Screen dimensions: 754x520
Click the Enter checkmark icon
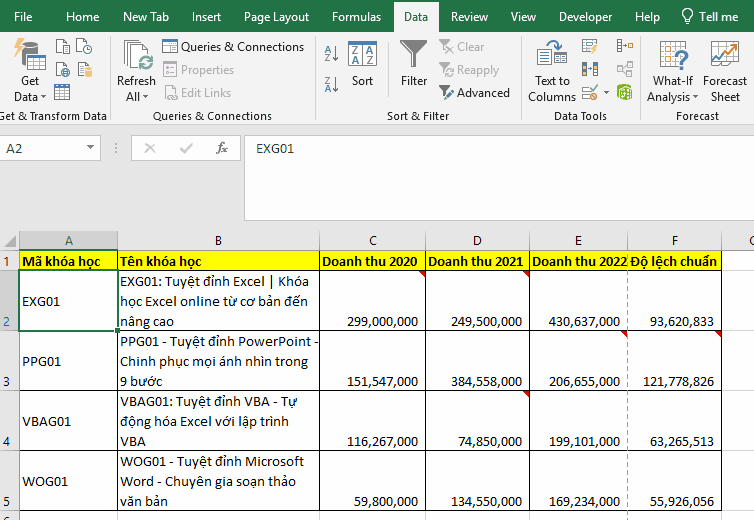(x=186, y=148)
